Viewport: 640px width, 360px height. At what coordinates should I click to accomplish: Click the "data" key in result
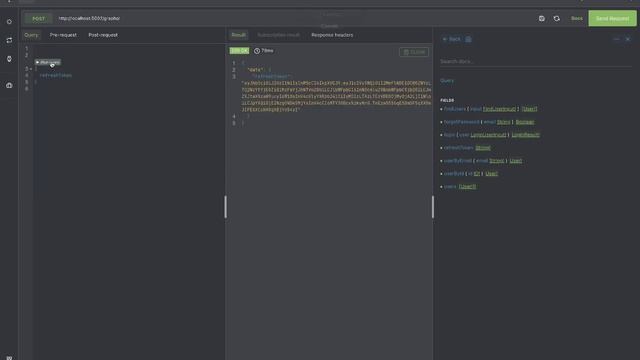(x=256, y=70)
